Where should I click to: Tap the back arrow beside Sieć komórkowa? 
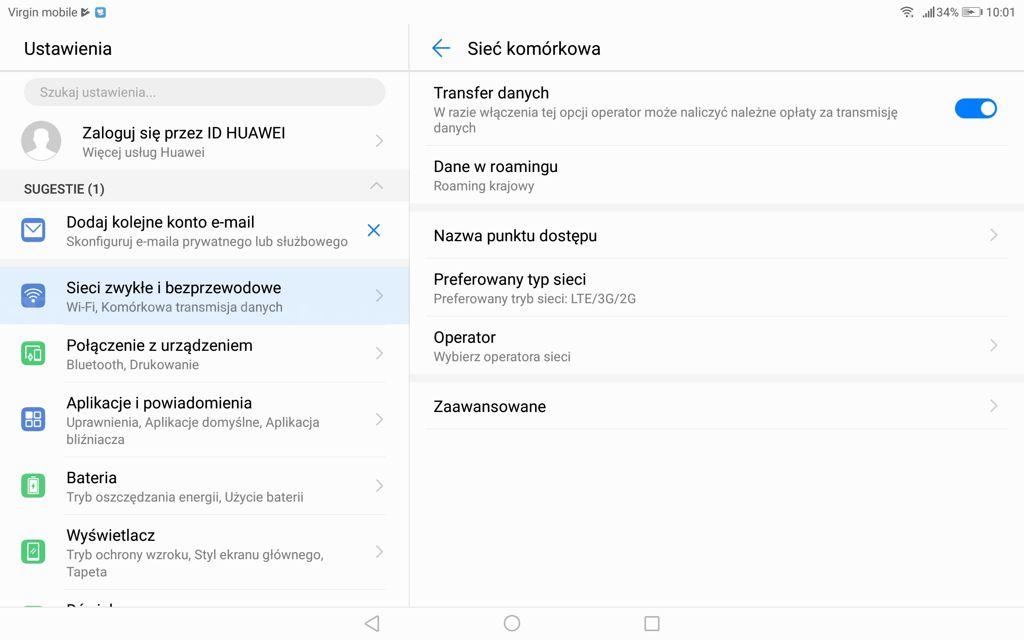[x=441, y=48]
